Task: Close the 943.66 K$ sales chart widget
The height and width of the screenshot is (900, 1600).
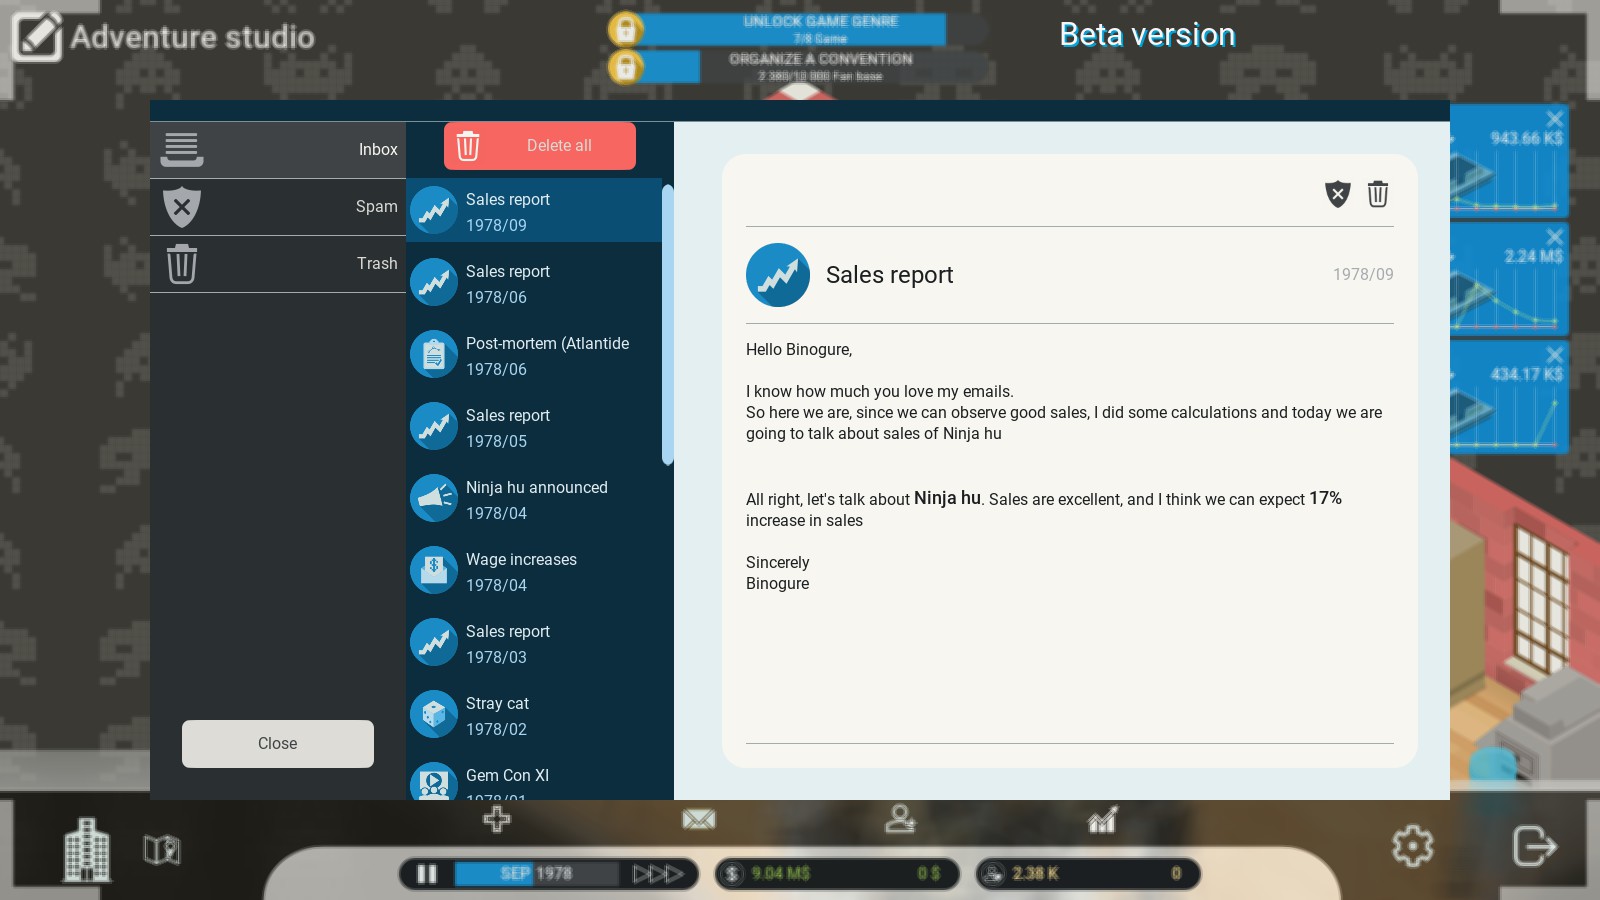Action: click(1554, 119)
